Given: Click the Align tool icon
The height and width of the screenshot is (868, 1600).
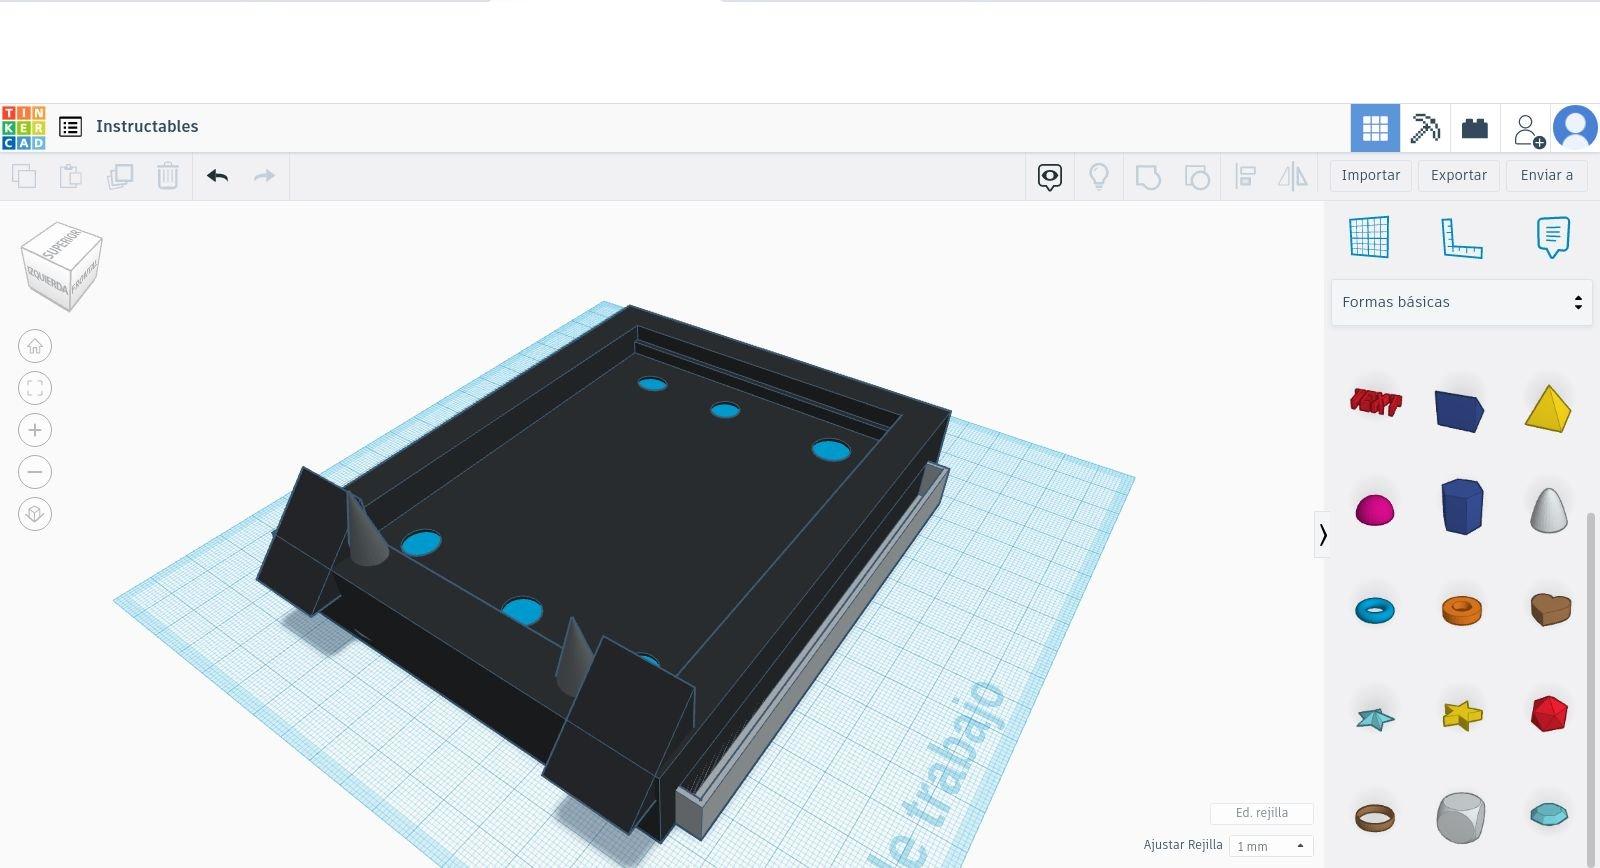Looking at the screenshot, I should [1246, 177].
